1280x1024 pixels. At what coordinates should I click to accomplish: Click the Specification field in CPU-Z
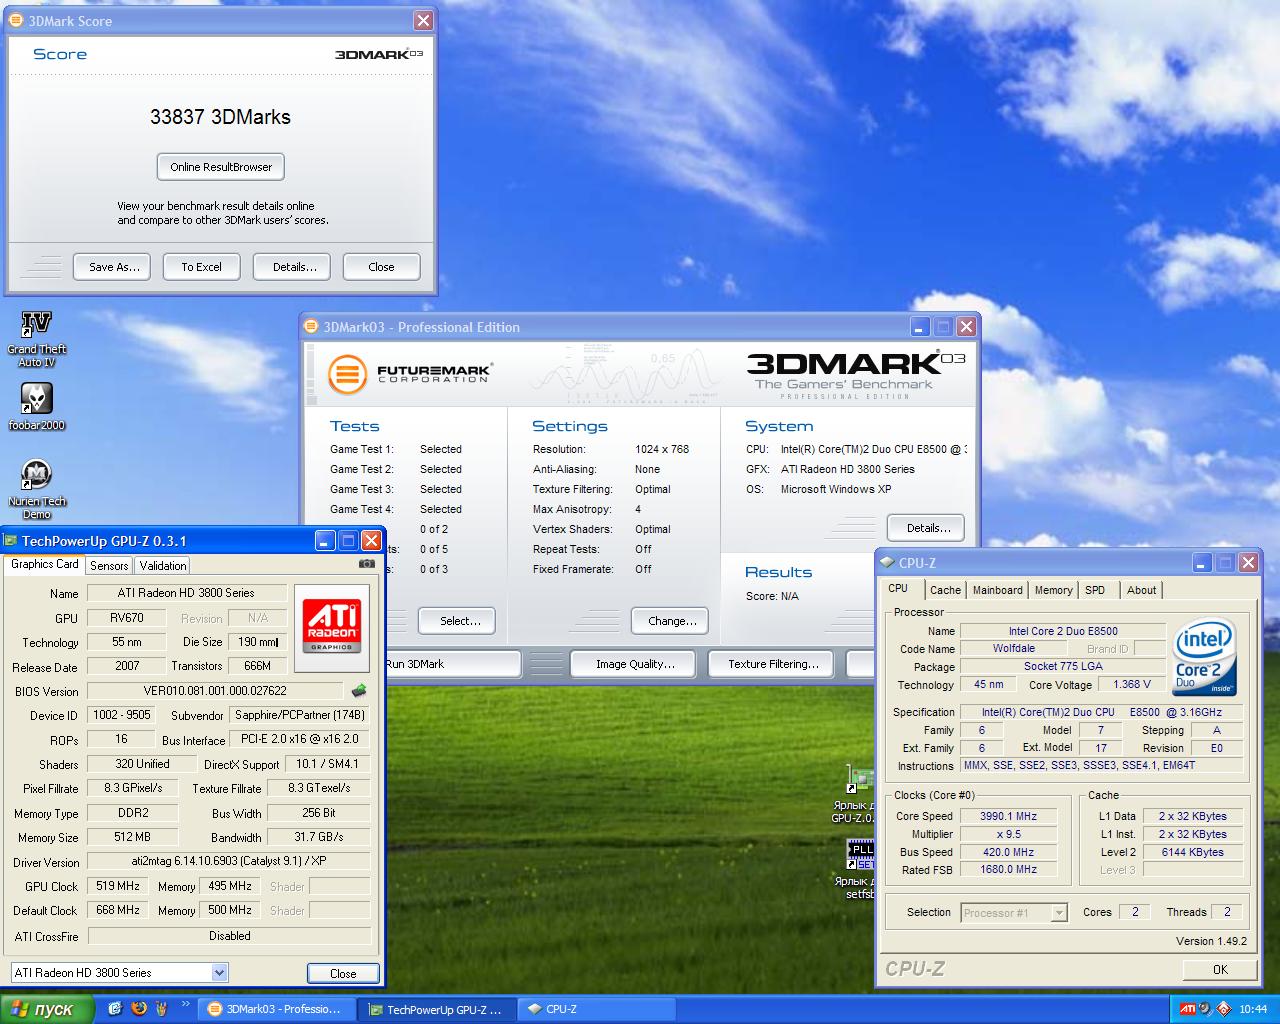pyautogui.click(x=1103, y=712)
